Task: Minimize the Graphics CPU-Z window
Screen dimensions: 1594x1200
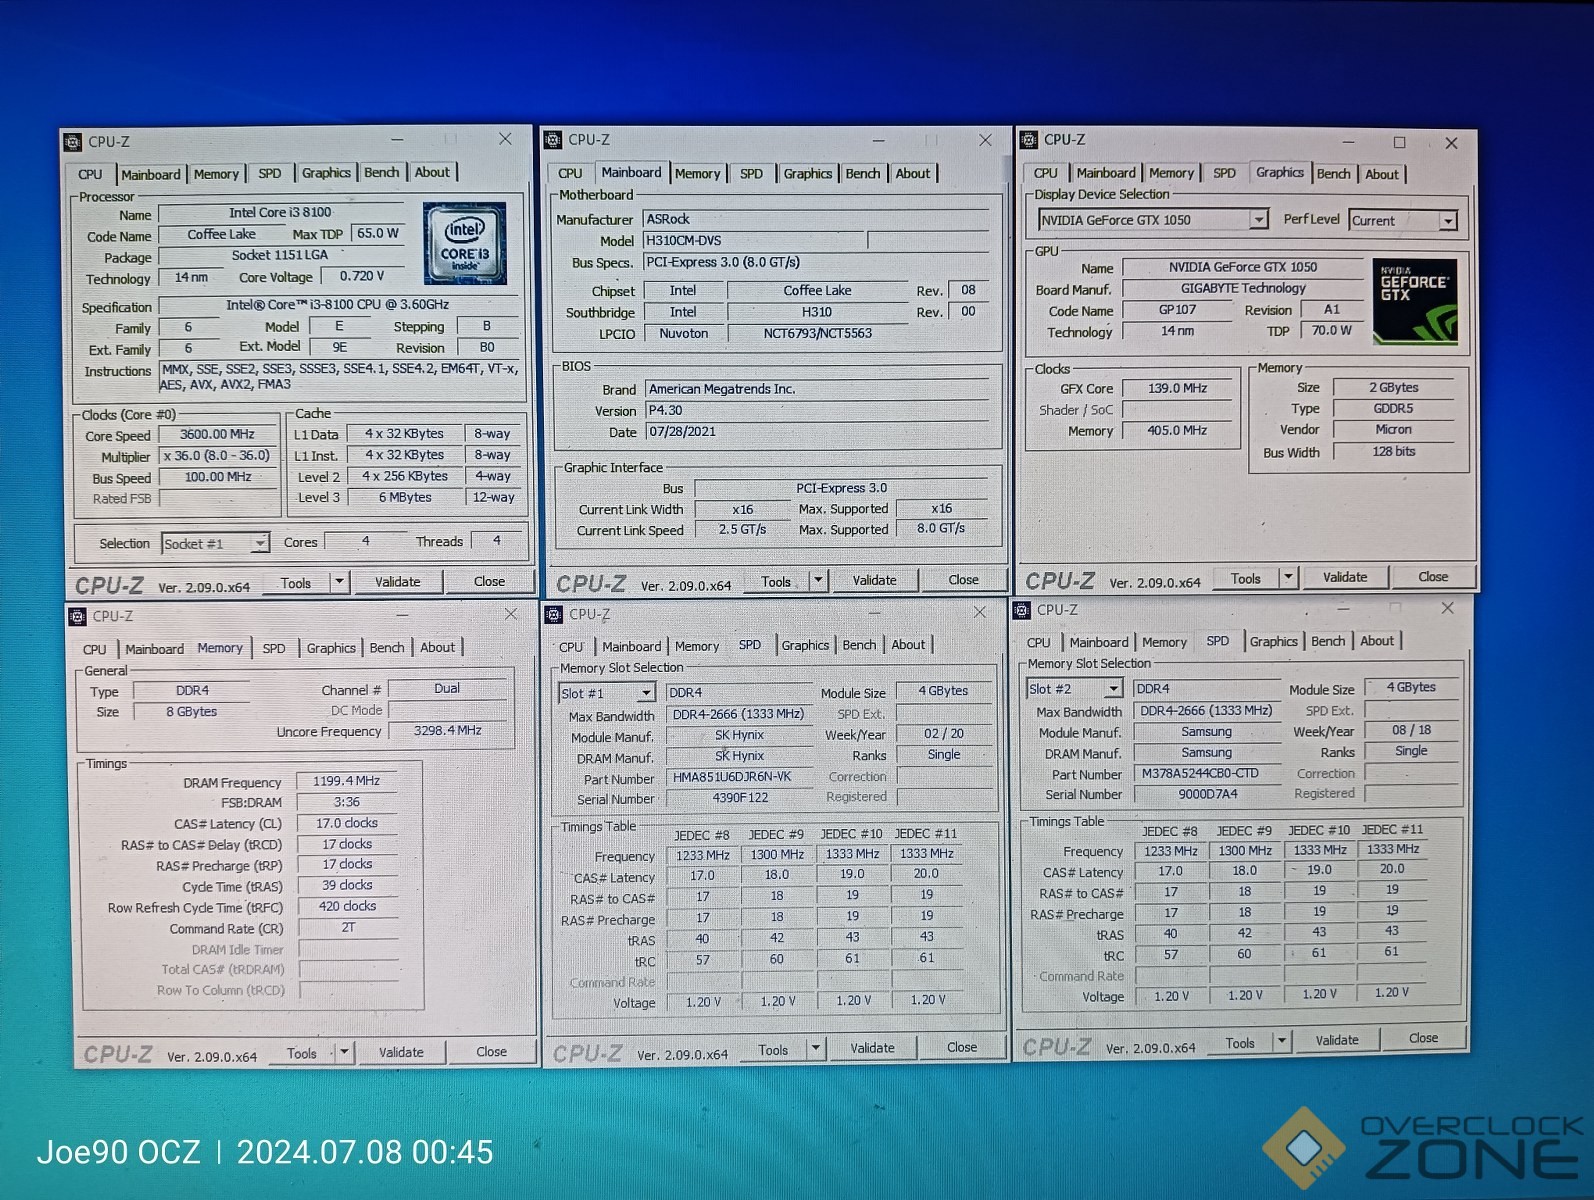Action: (1348, 142)
